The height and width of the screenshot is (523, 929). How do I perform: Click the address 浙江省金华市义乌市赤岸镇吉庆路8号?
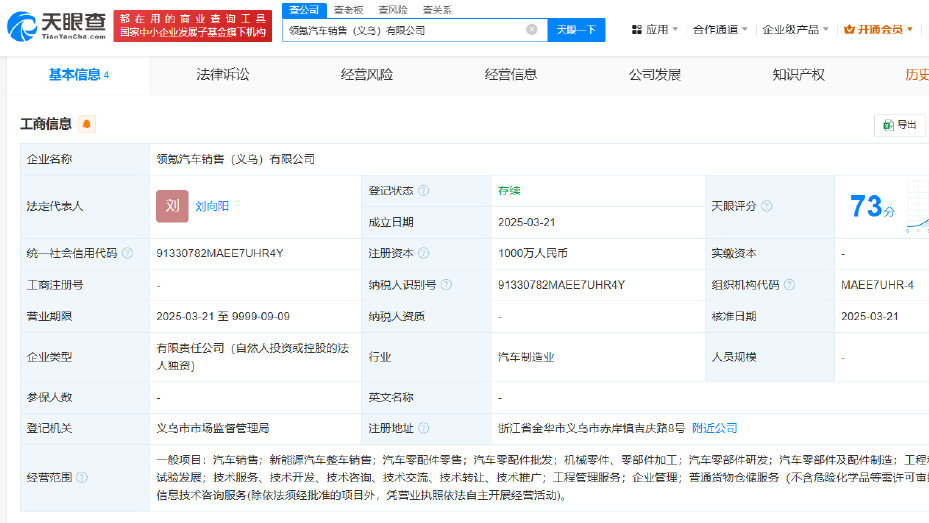(591, 428)
